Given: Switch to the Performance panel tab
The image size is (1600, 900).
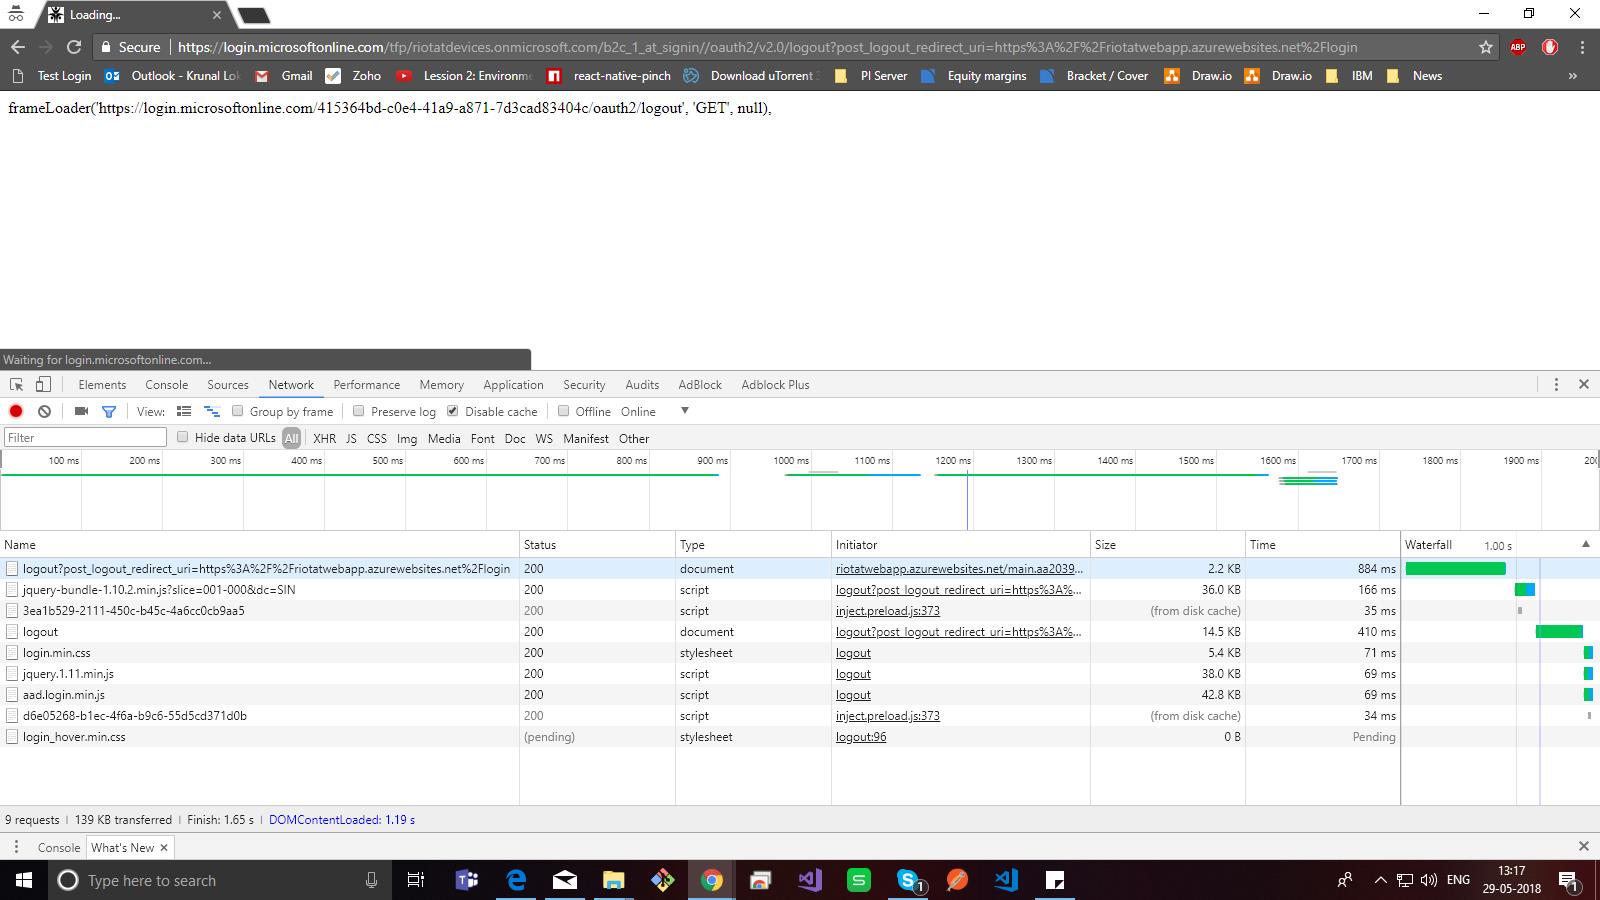Looking at the screenshot, I should [x=366, y=384].
